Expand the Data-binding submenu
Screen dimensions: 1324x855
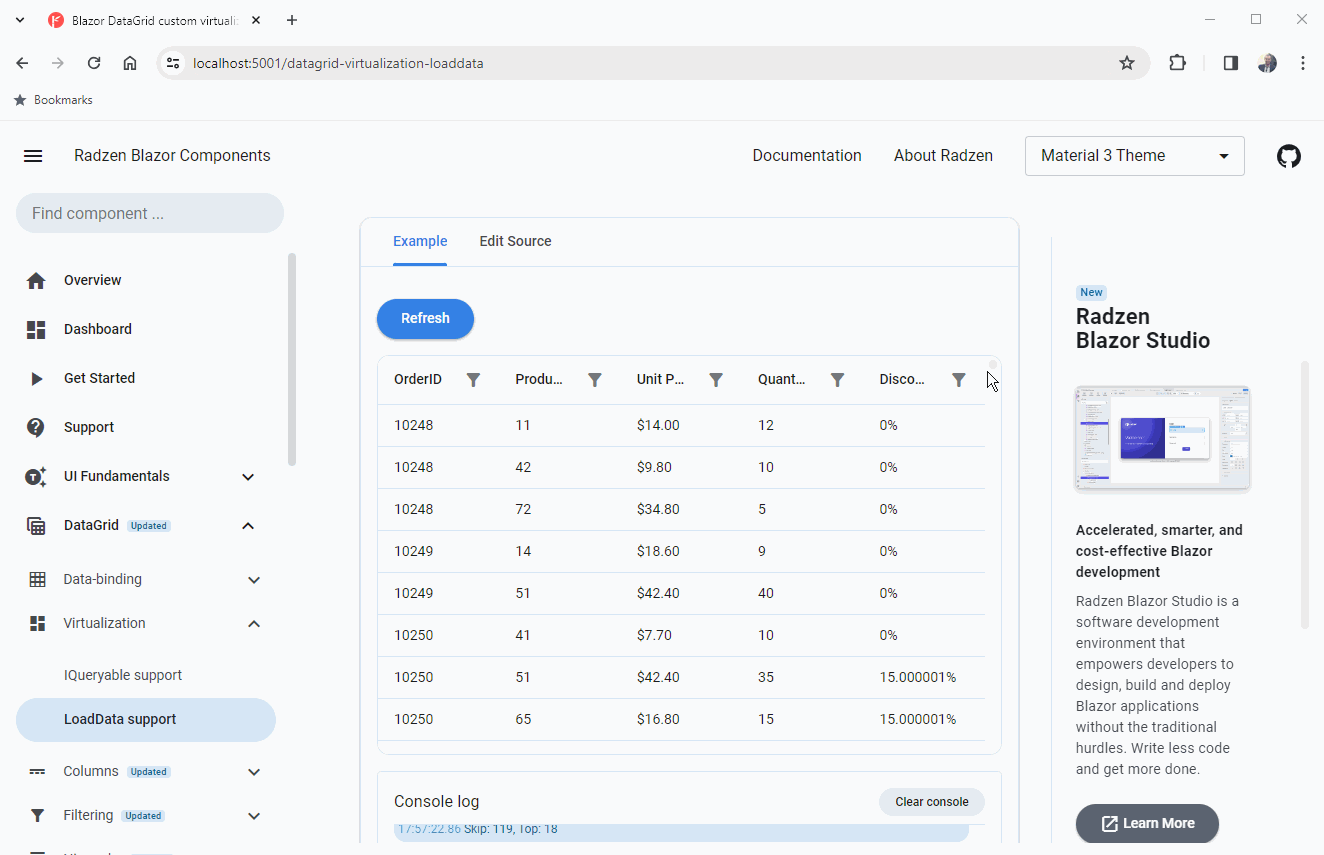pyautogui.click(x=254, y=580)
